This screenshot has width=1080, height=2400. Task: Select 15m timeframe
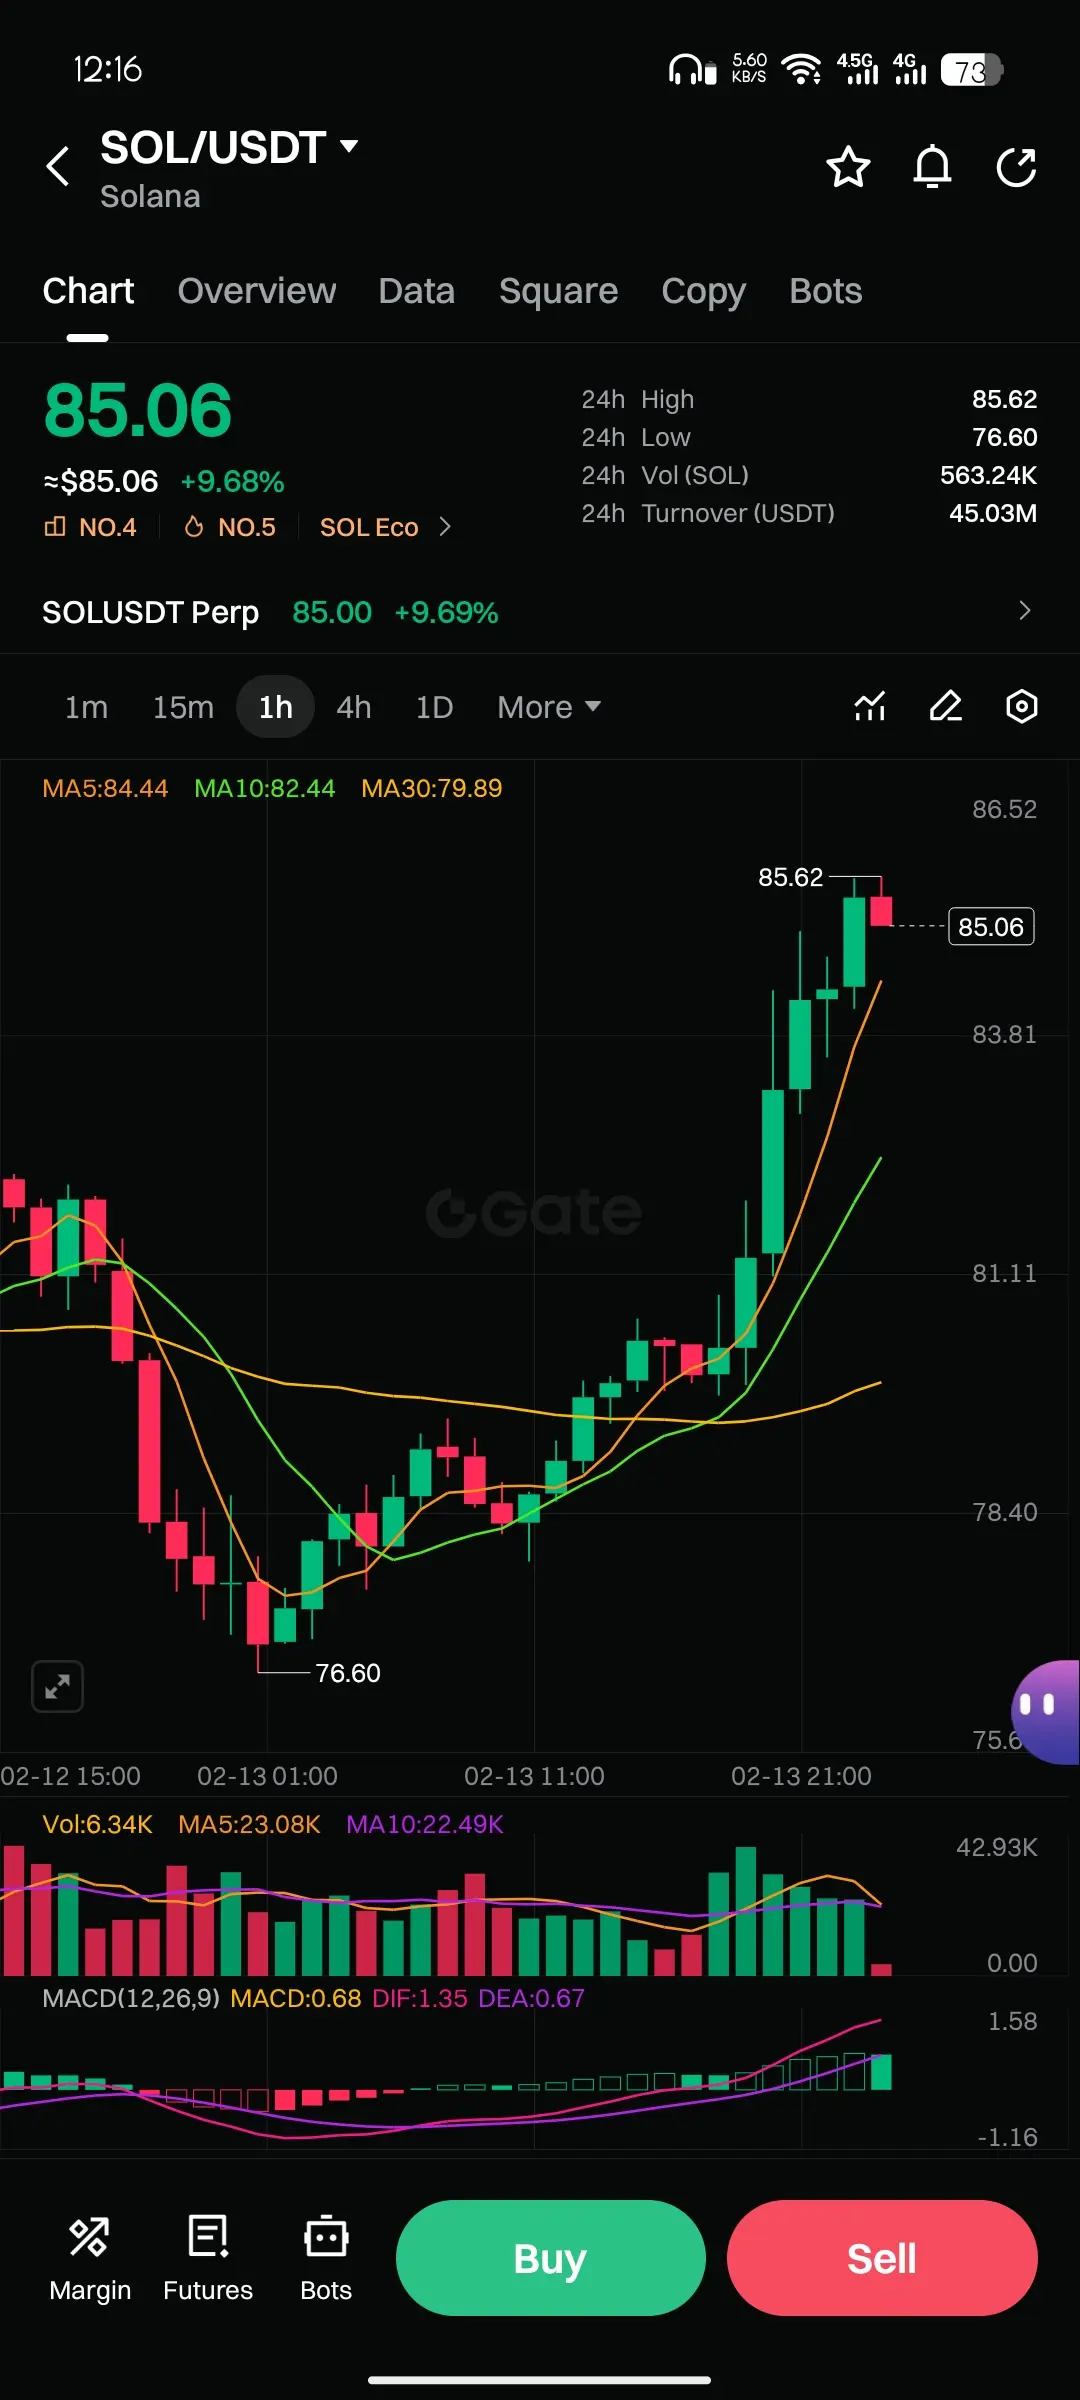coord(183,707)
